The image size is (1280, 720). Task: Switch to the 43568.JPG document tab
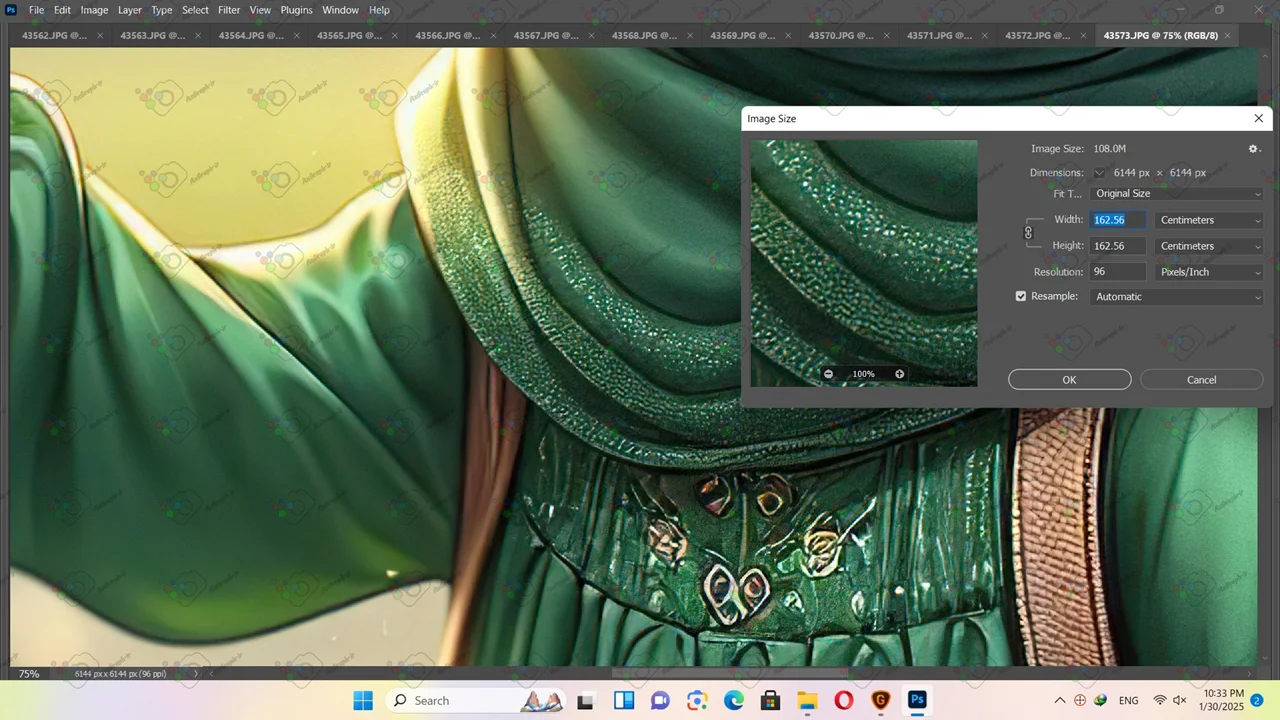[642, 36]
